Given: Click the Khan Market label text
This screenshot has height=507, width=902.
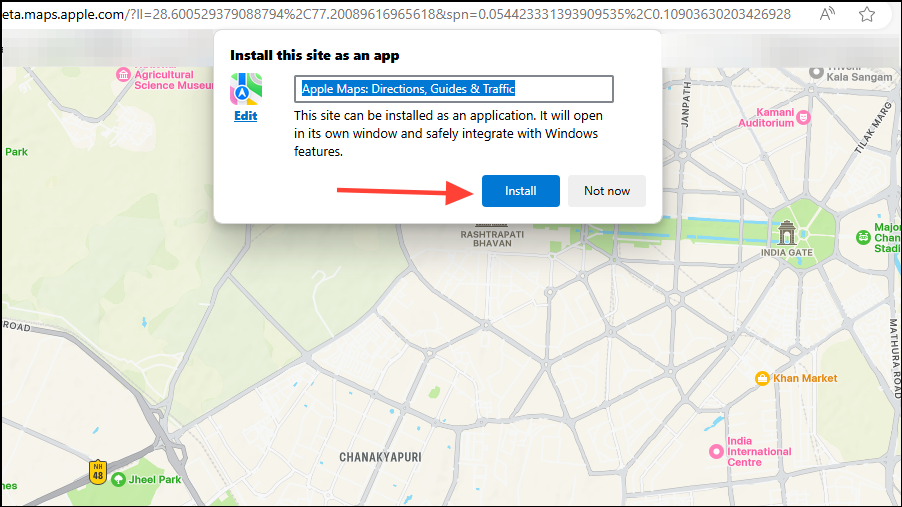Looking at the screenshot, I should pyautogui.click(x=805, y=378).
